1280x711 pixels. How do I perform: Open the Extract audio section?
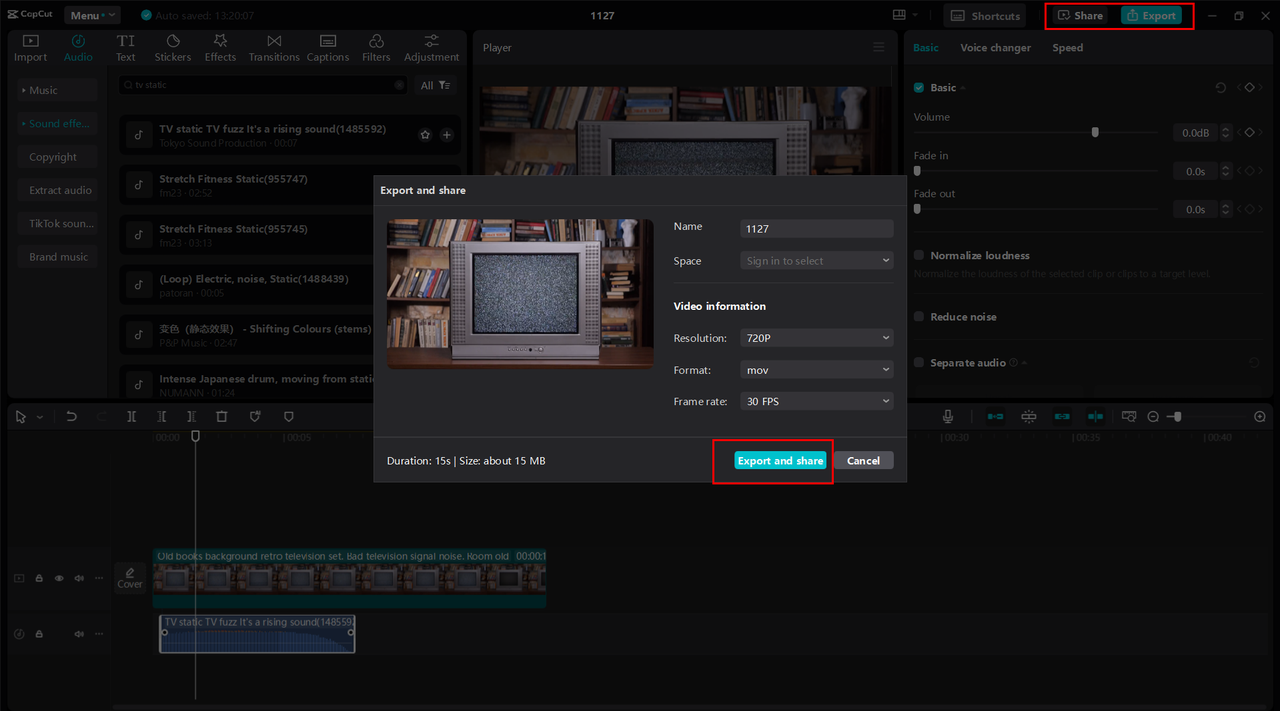[x=57, y=190]
